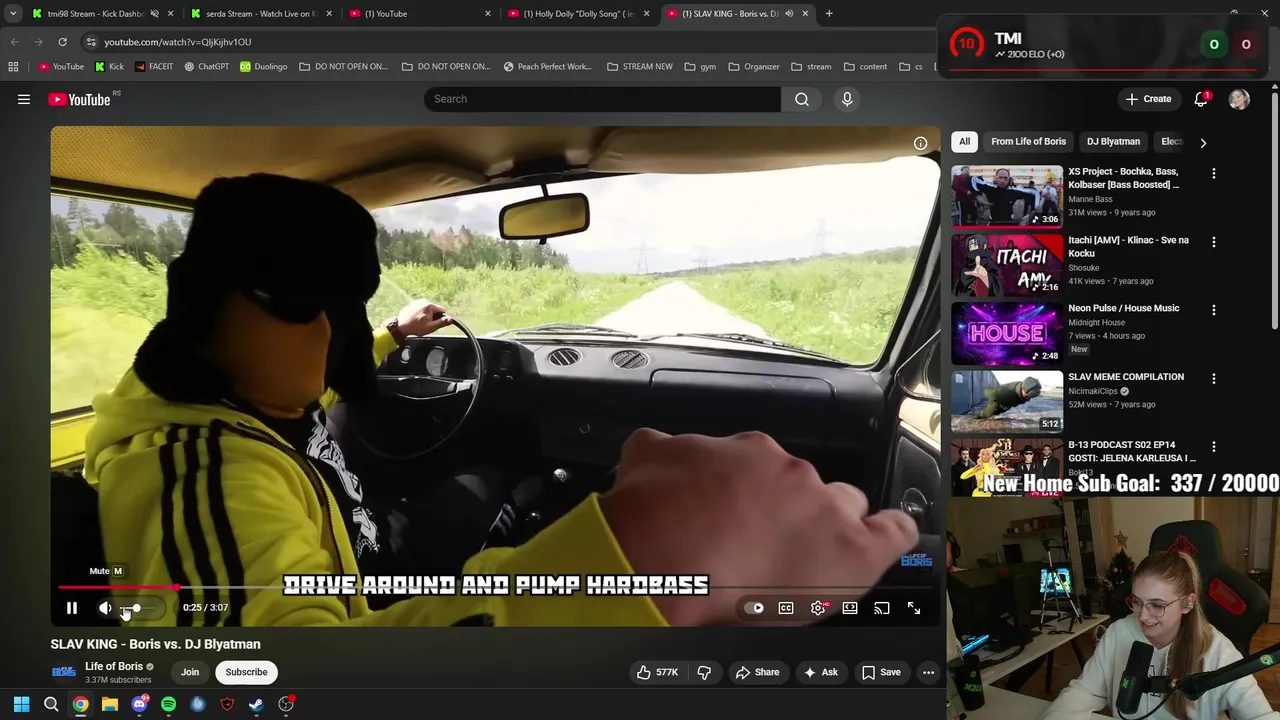Select the DJ Blyatman chip

tap(1113, 142)
